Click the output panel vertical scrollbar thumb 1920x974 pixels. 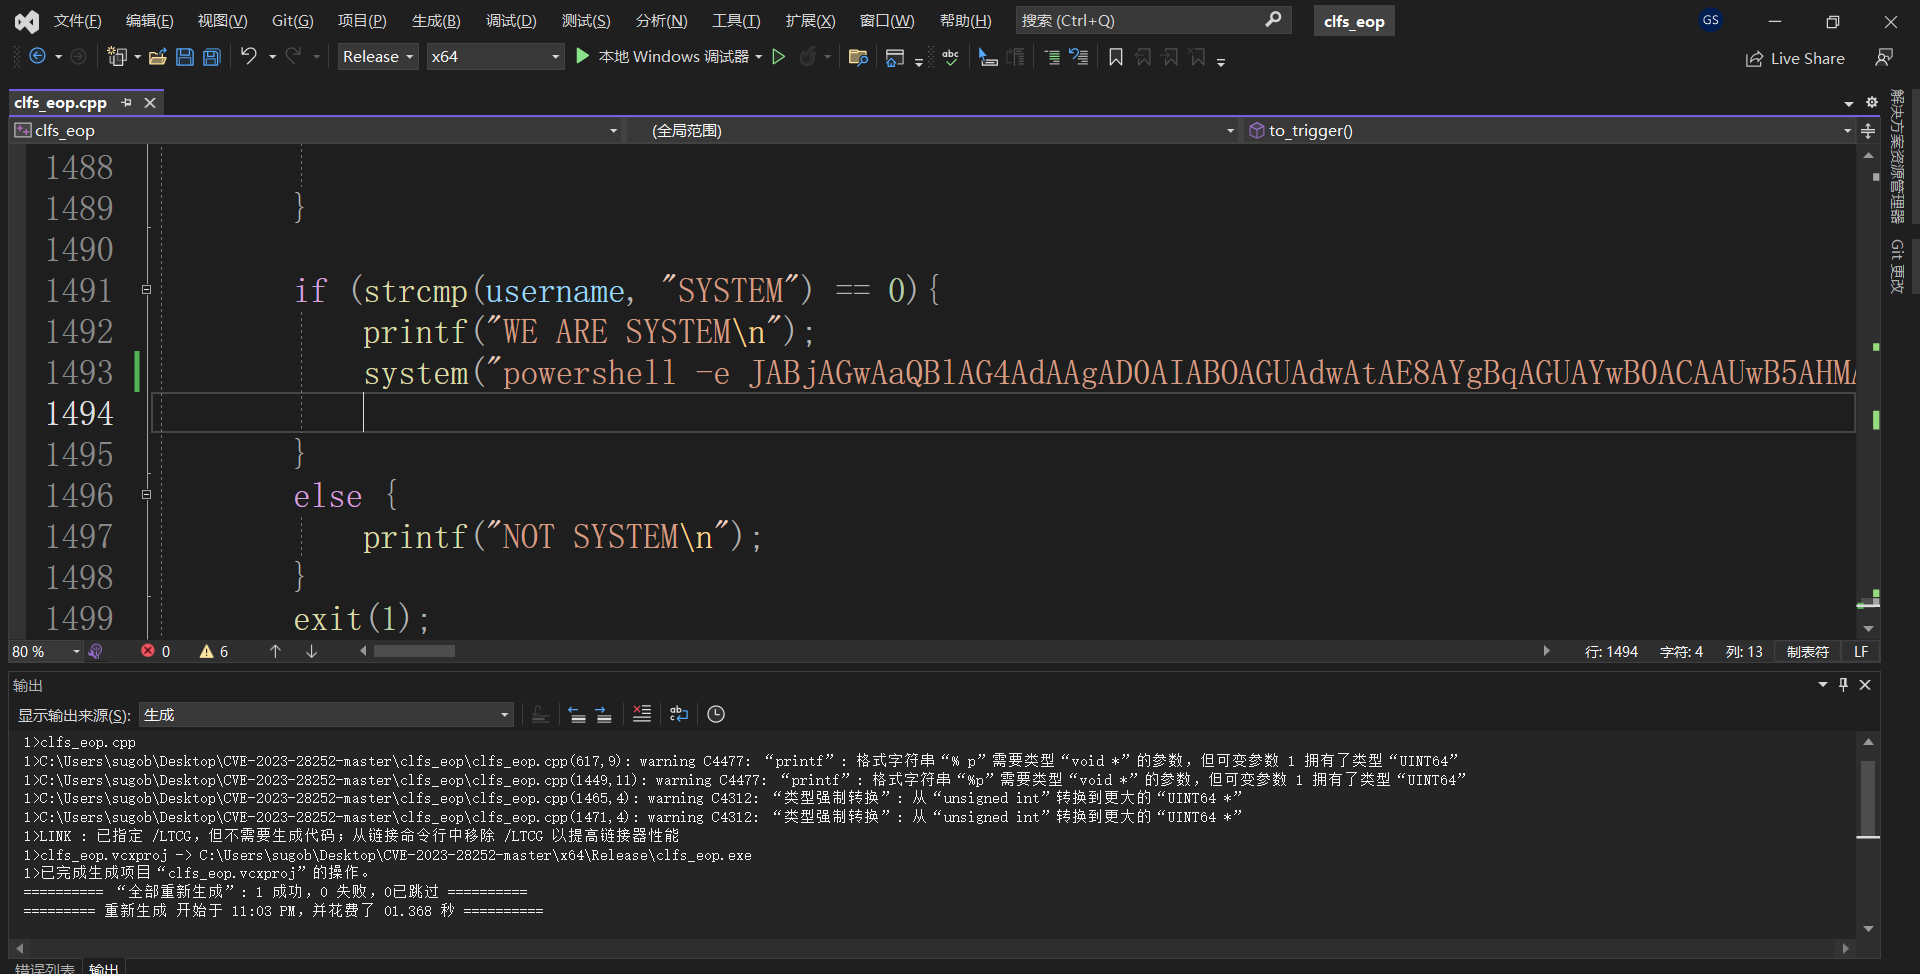(x=1868, y=798)
